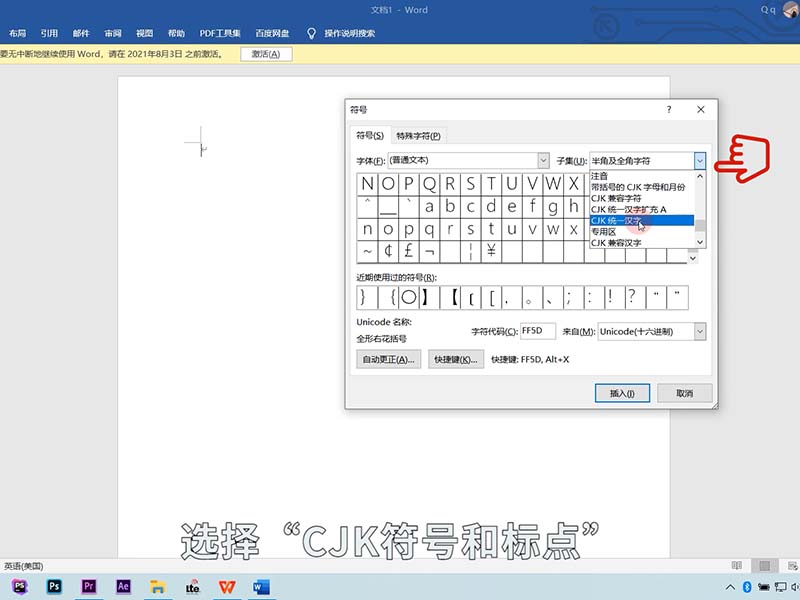Screen dimensions: 800x600
Task: Switch to the 特殊字符(P) tab
Action: pos(418,136)
